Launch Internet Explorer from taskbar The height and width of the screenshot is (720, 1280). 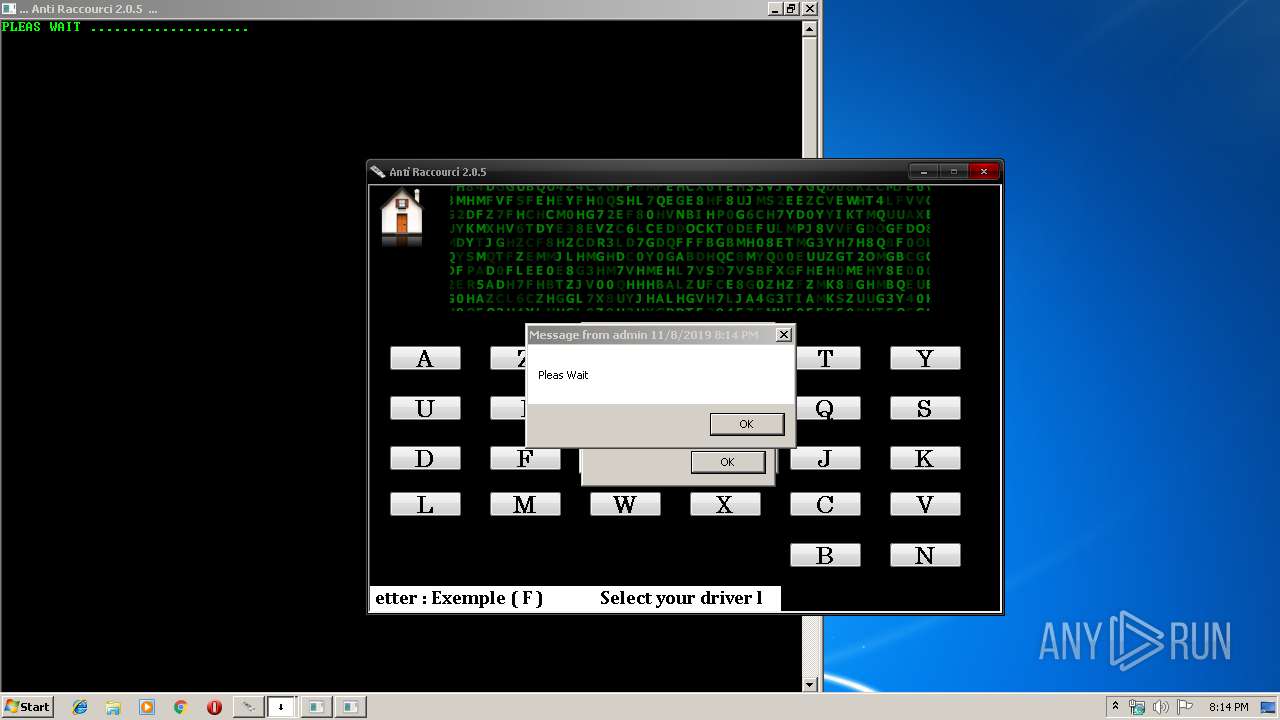point(80,707)
